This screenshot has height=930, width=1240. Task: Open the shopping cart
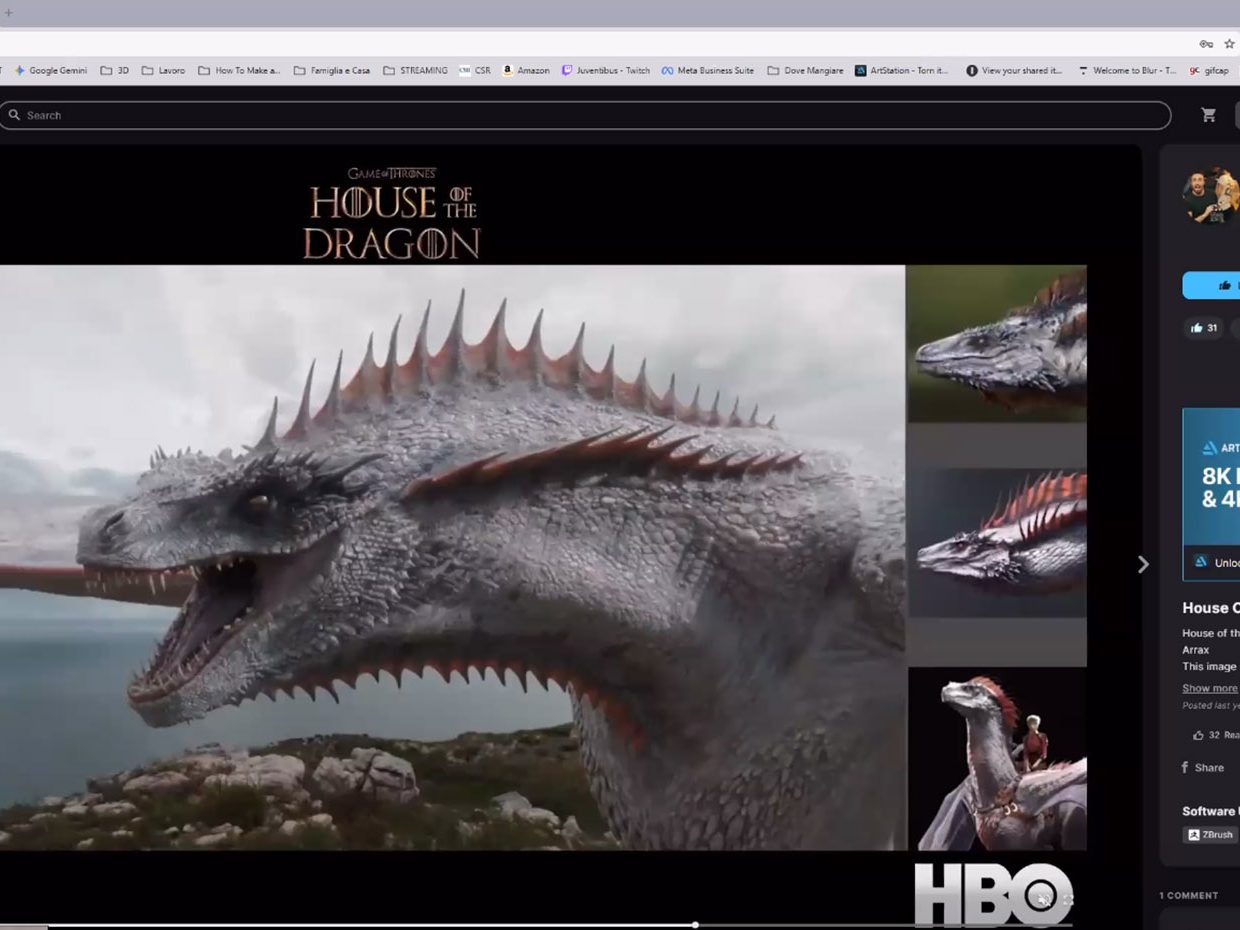pyautogui.click(x=1208, y=115)
